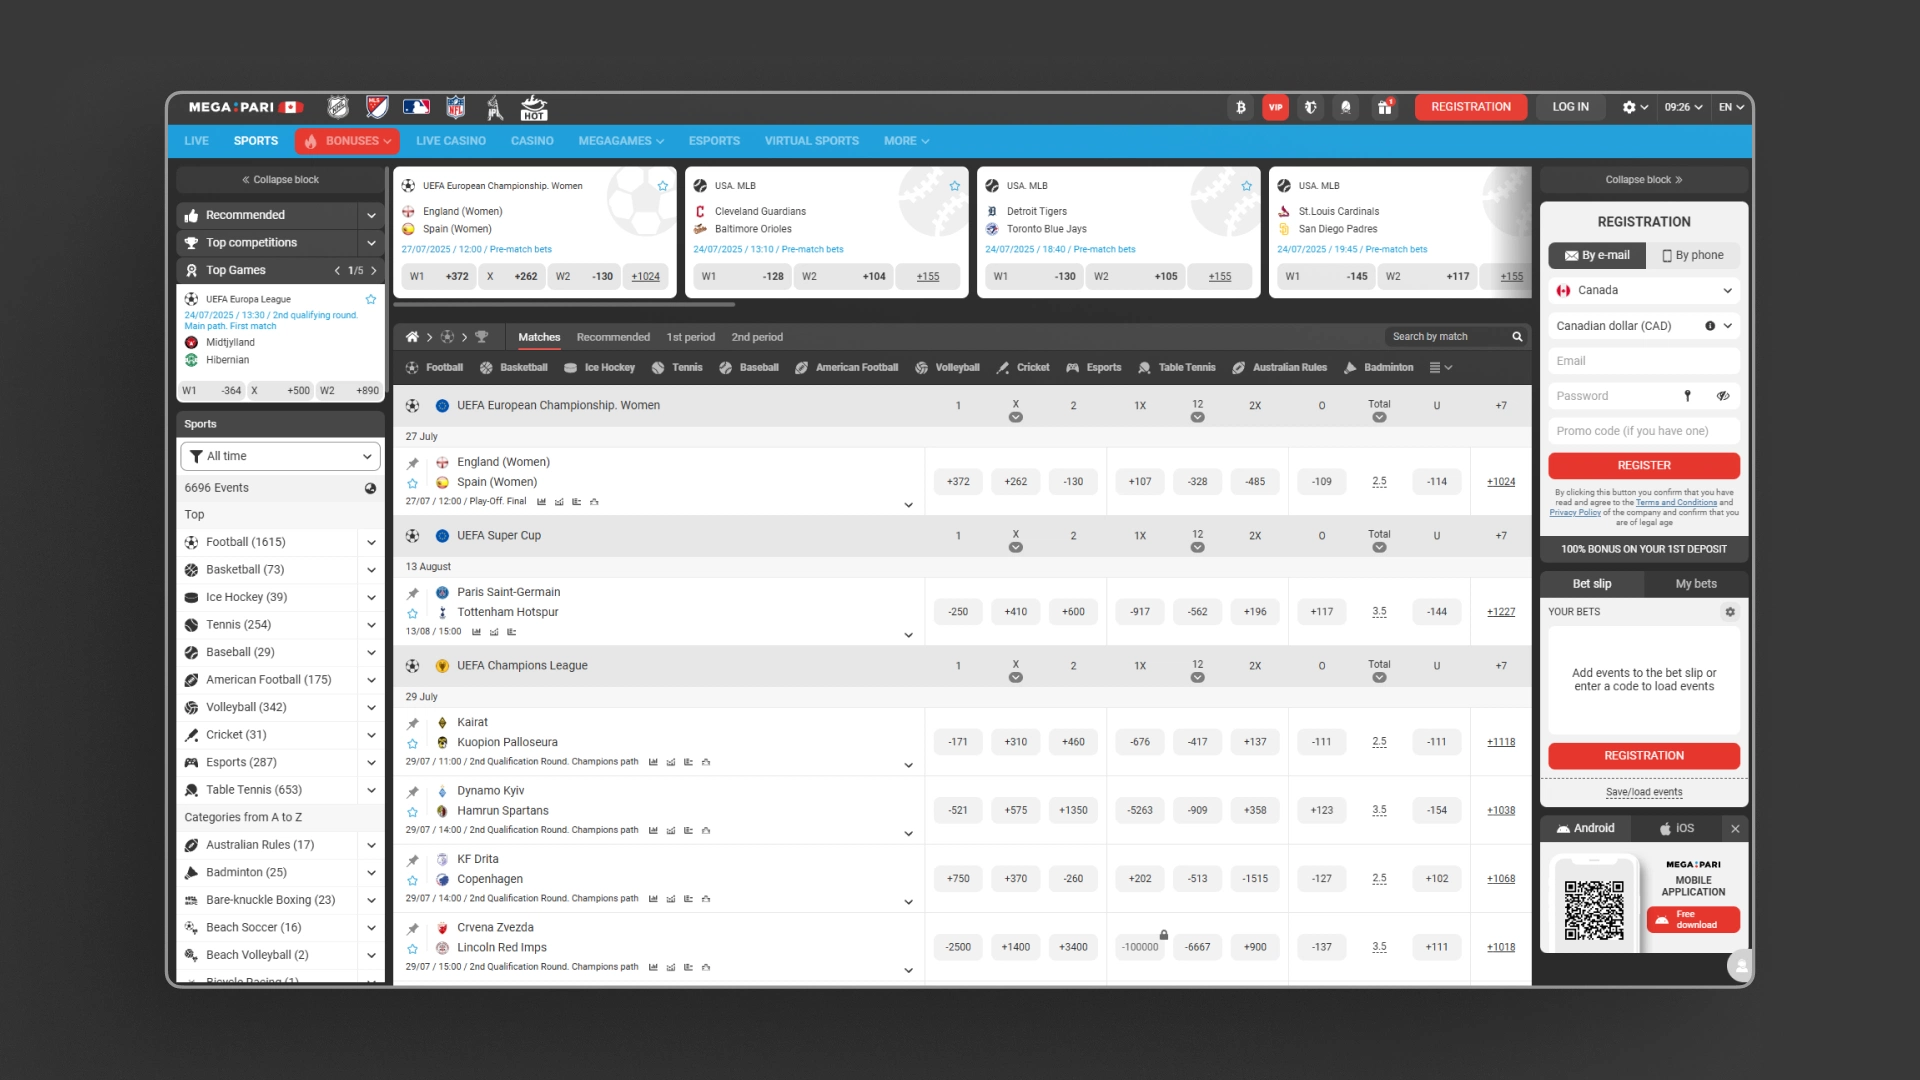
Task: Click the Promo code input field
Action: pyautogui.click(x=1644, y=431)
